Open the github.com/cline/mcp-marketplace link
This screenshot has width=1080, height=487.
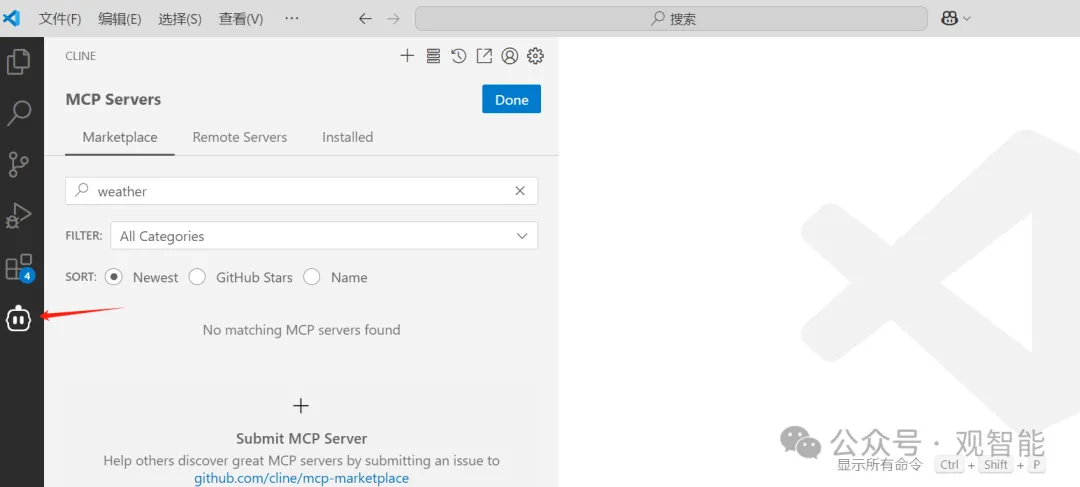point(302,477)
